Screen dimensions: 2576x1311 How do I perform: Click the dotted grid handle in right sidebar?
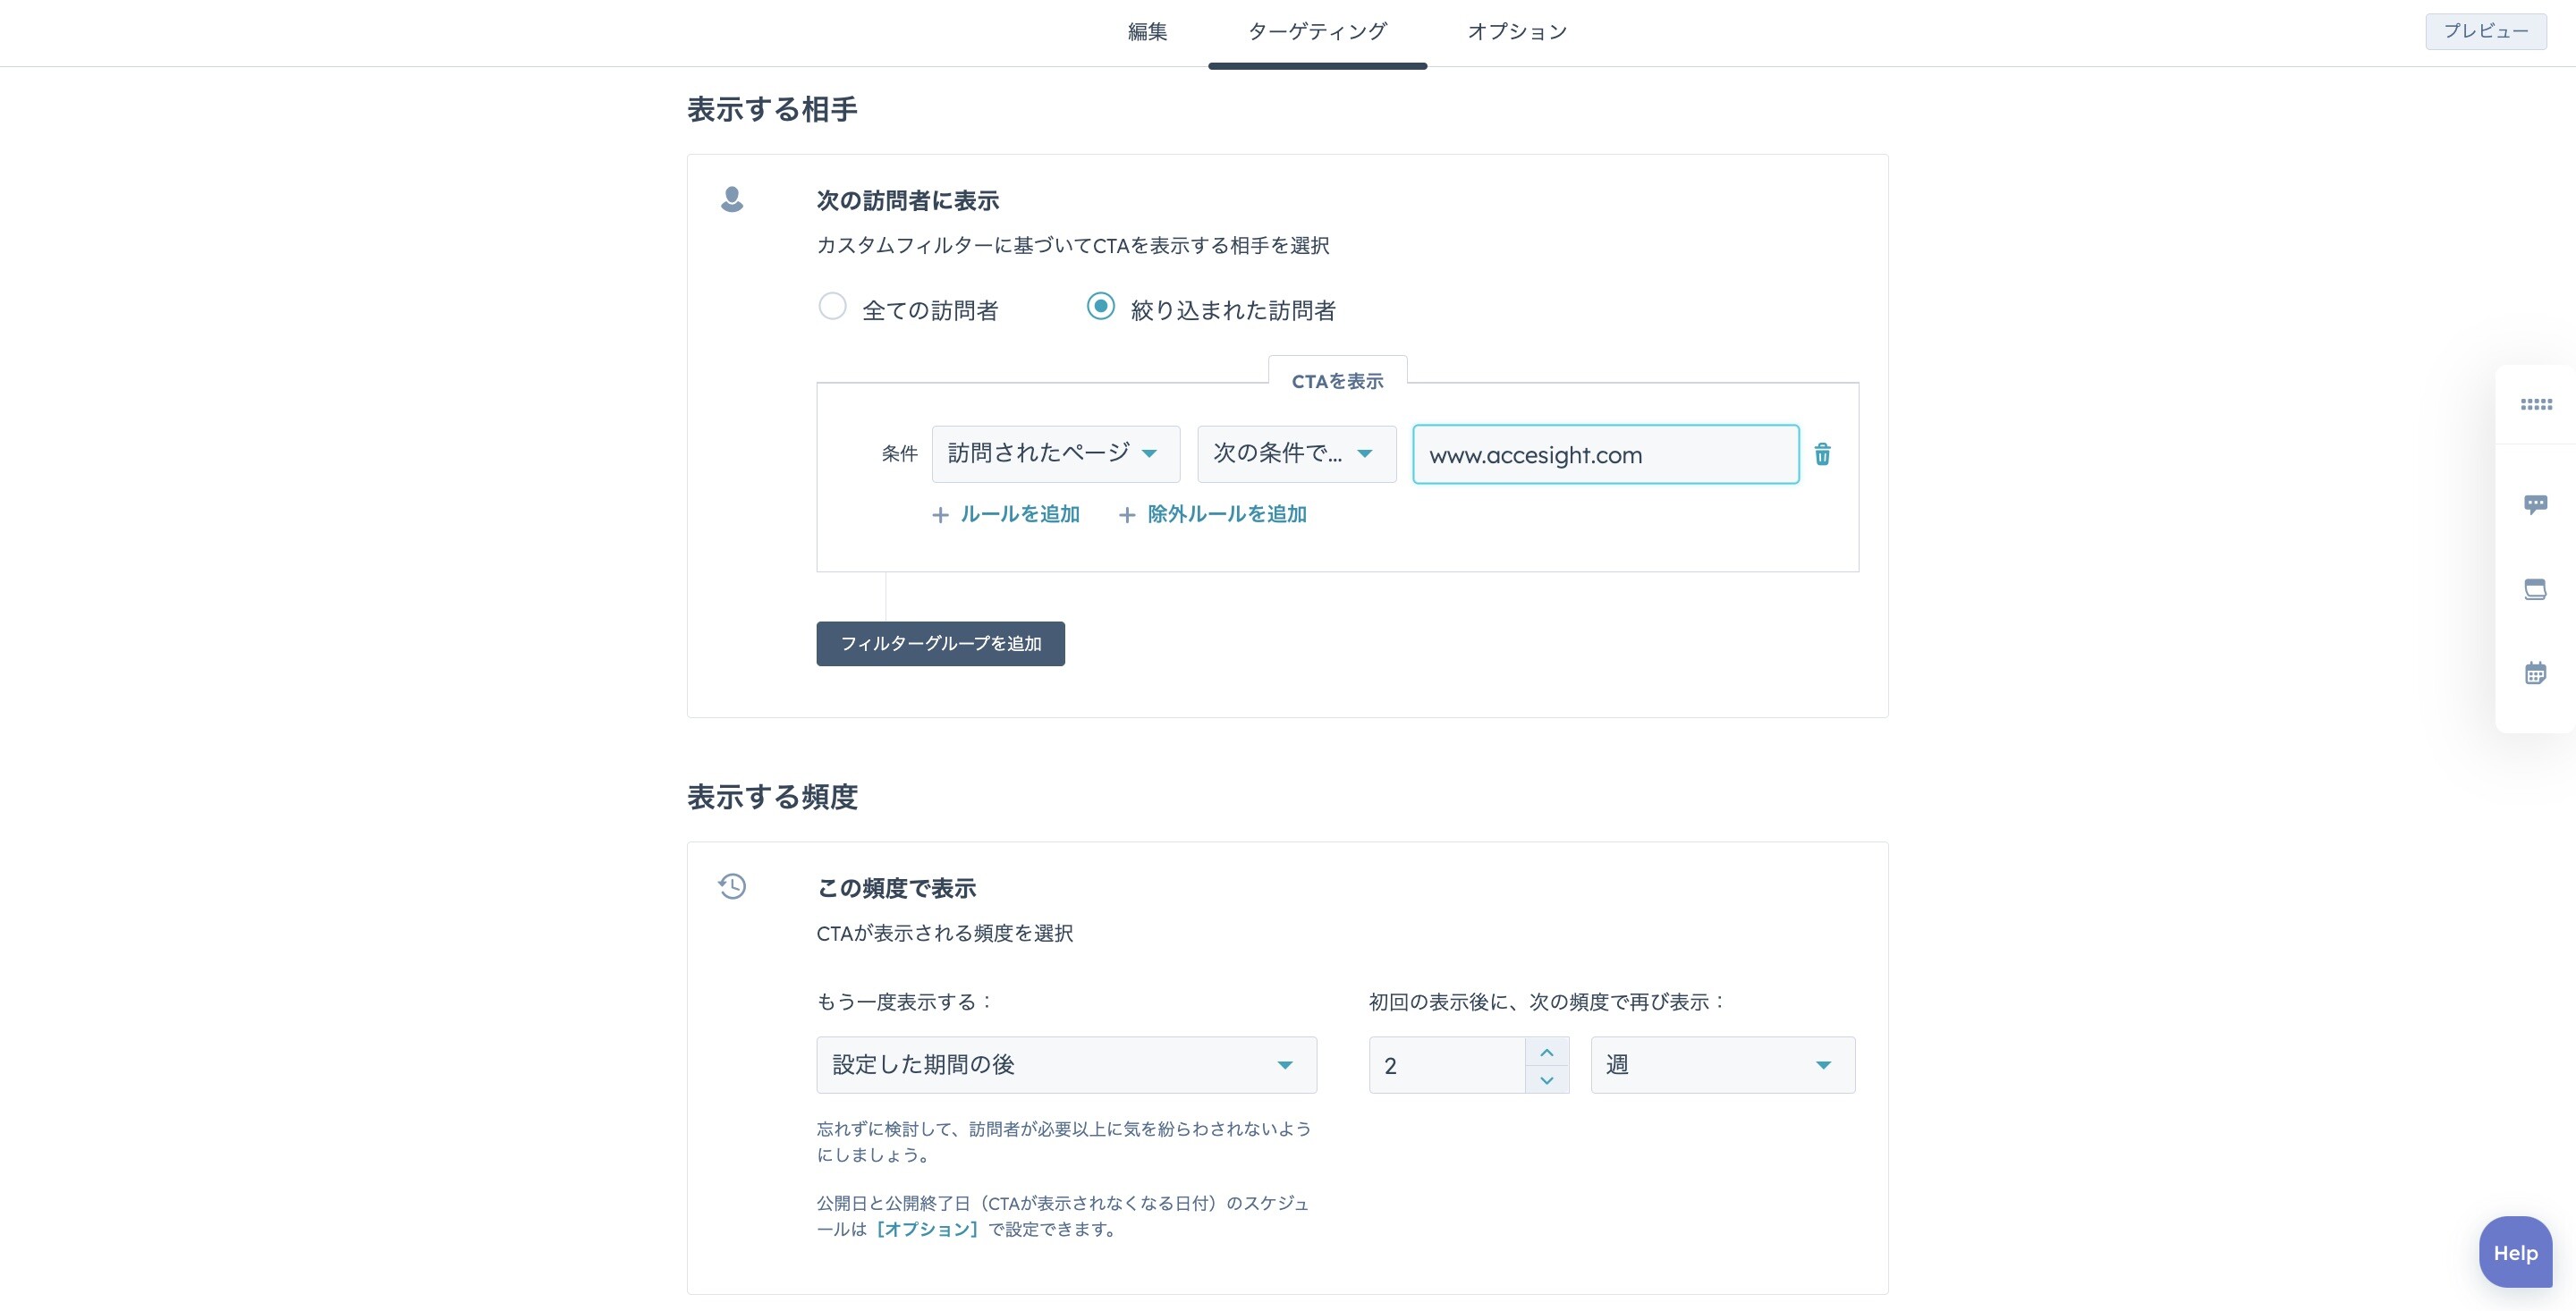[x=2535, y=404]
